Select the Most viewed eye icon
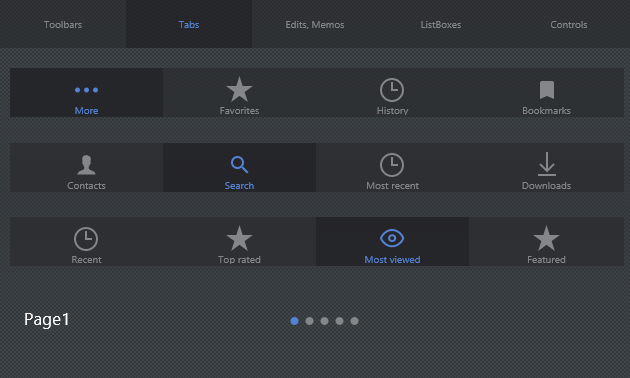The width and height of the screenshot is (630, 378). (392, 238)
